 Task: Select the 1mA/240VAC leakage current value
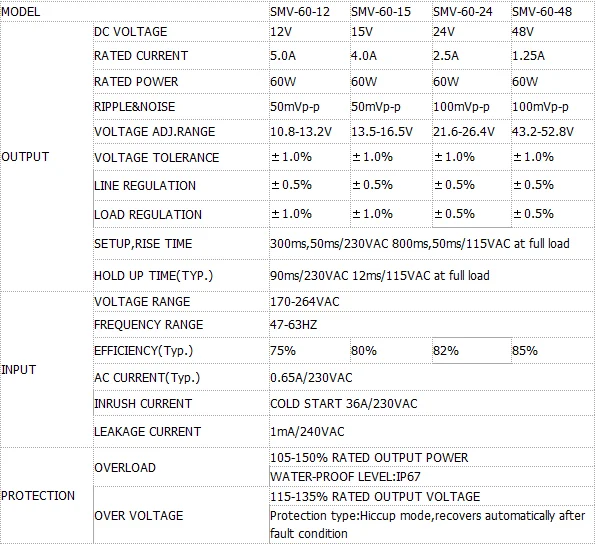click(307, 432)
